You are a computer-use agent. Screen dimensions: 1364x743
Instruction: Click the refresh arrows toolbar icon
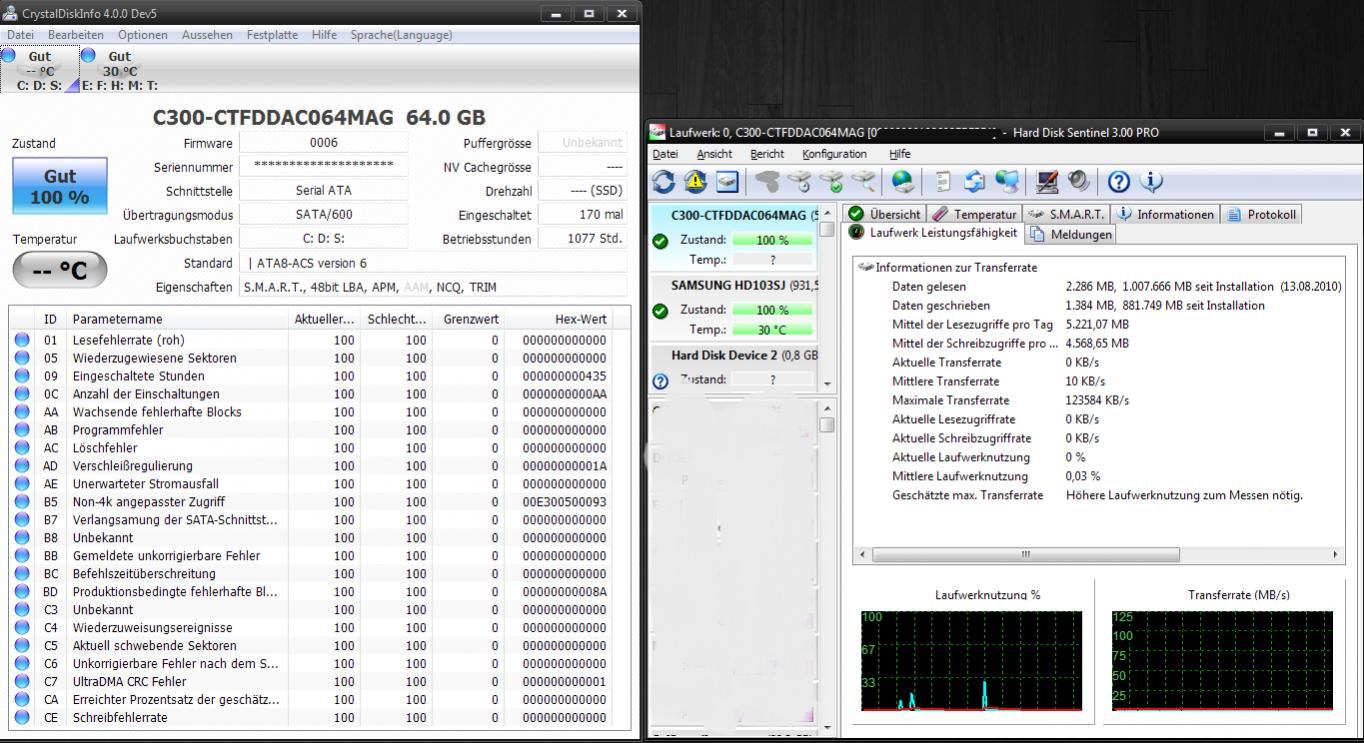tap(664, 182)
